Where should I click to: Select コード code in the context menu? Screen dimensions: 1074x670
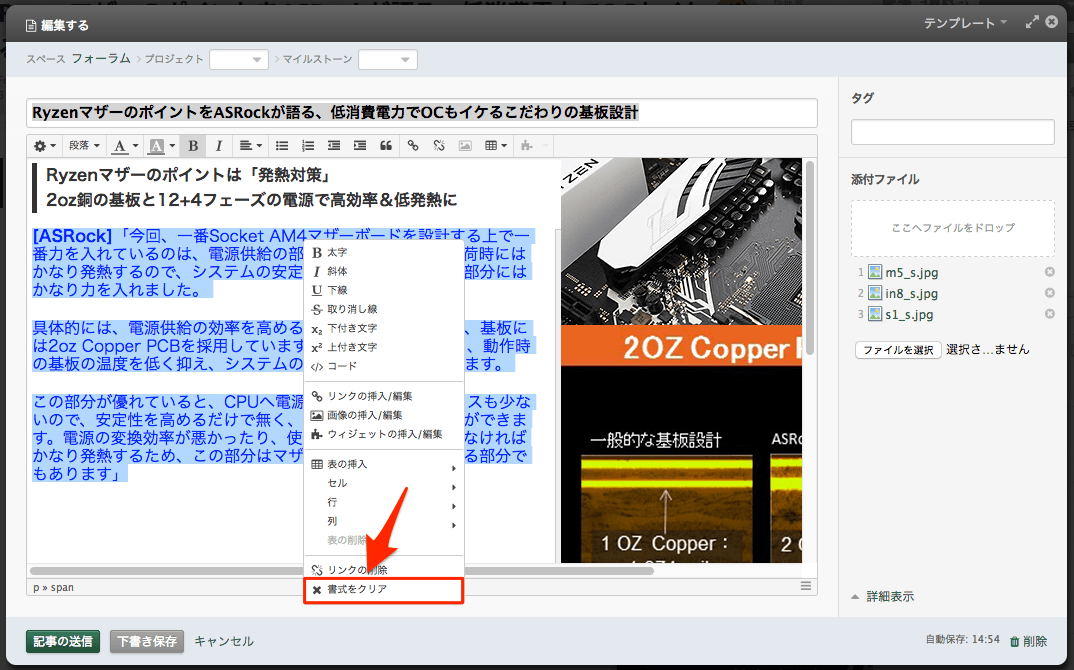click(384, 367)
